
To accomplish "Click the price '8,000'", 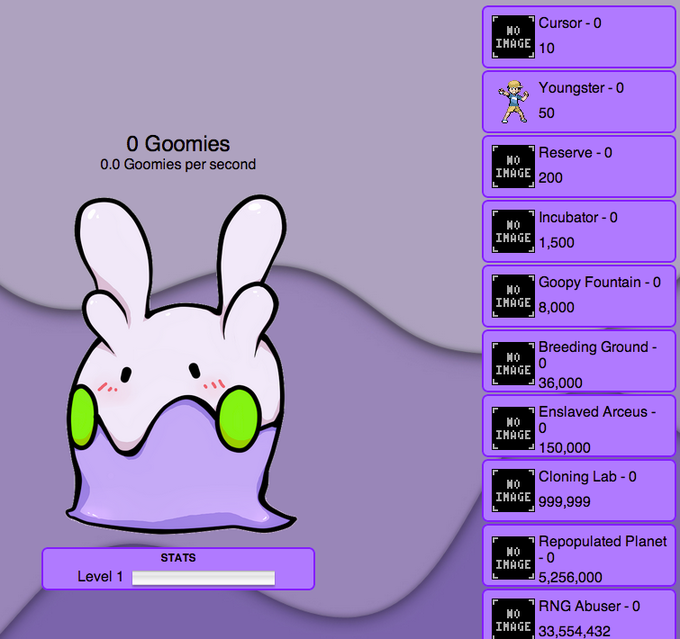I will pyautogui.click(x=556, y=307).
